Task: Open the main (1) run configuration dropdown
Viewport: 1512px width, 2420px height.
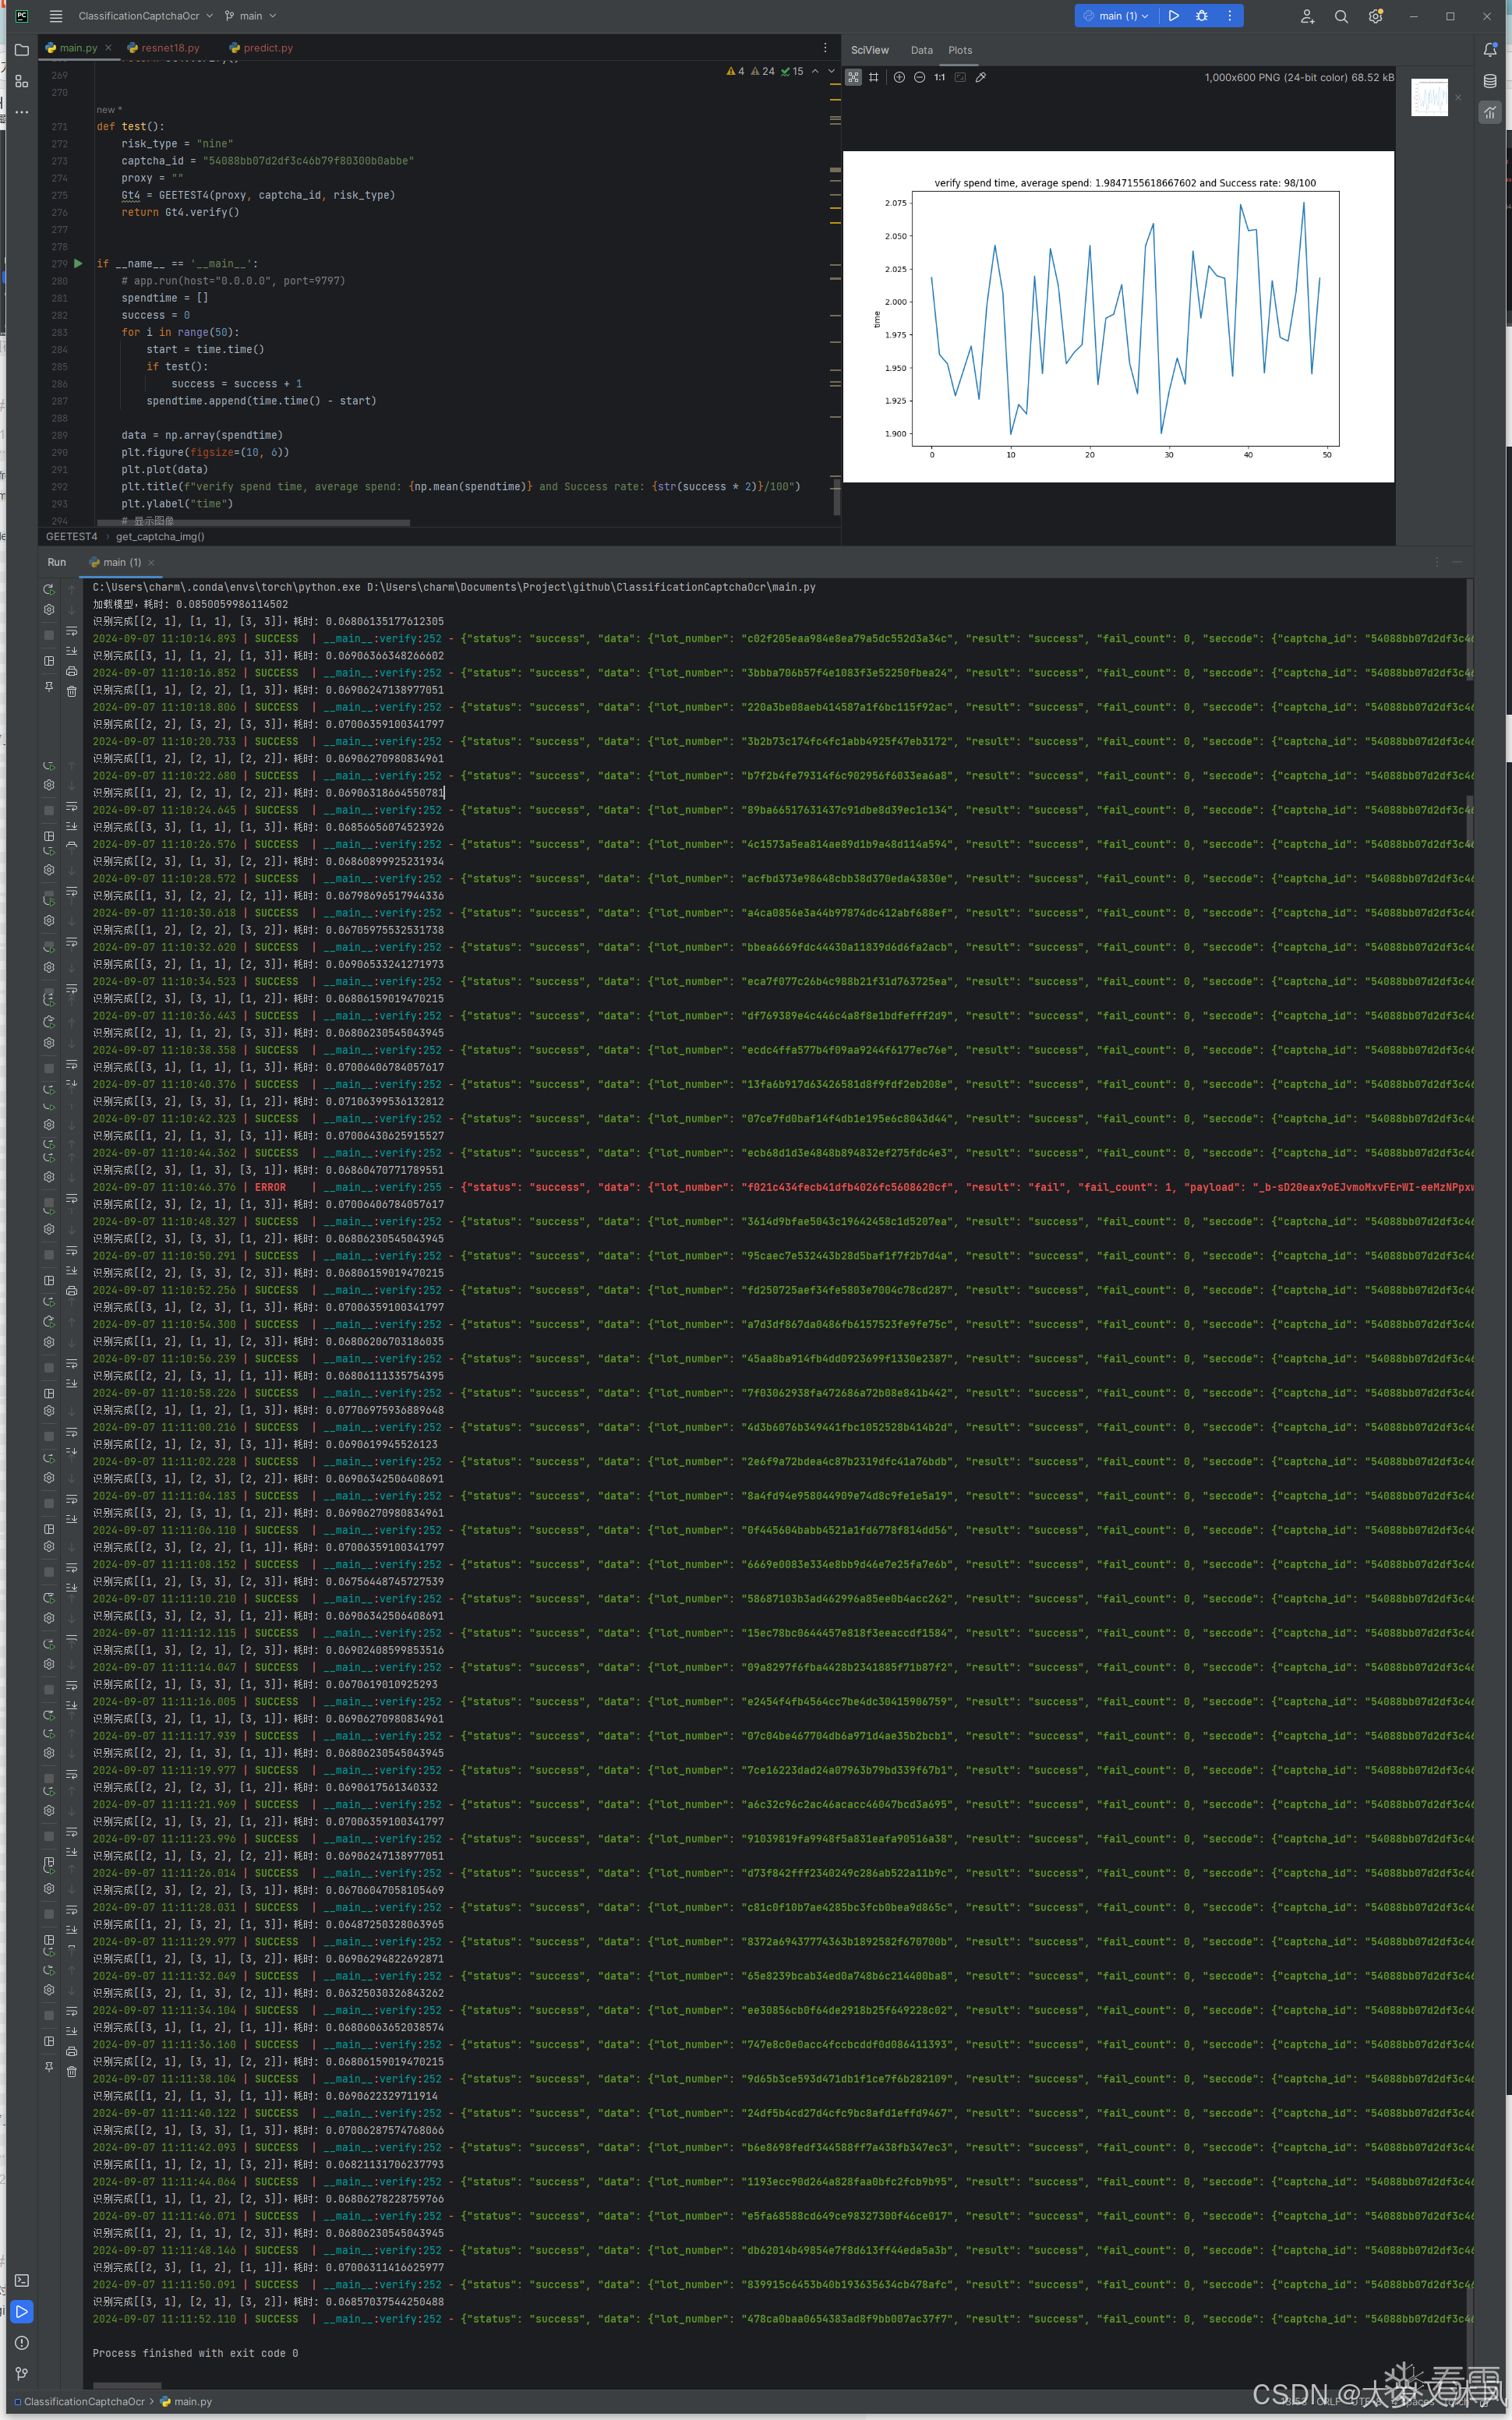Action: coord(1116,16)
